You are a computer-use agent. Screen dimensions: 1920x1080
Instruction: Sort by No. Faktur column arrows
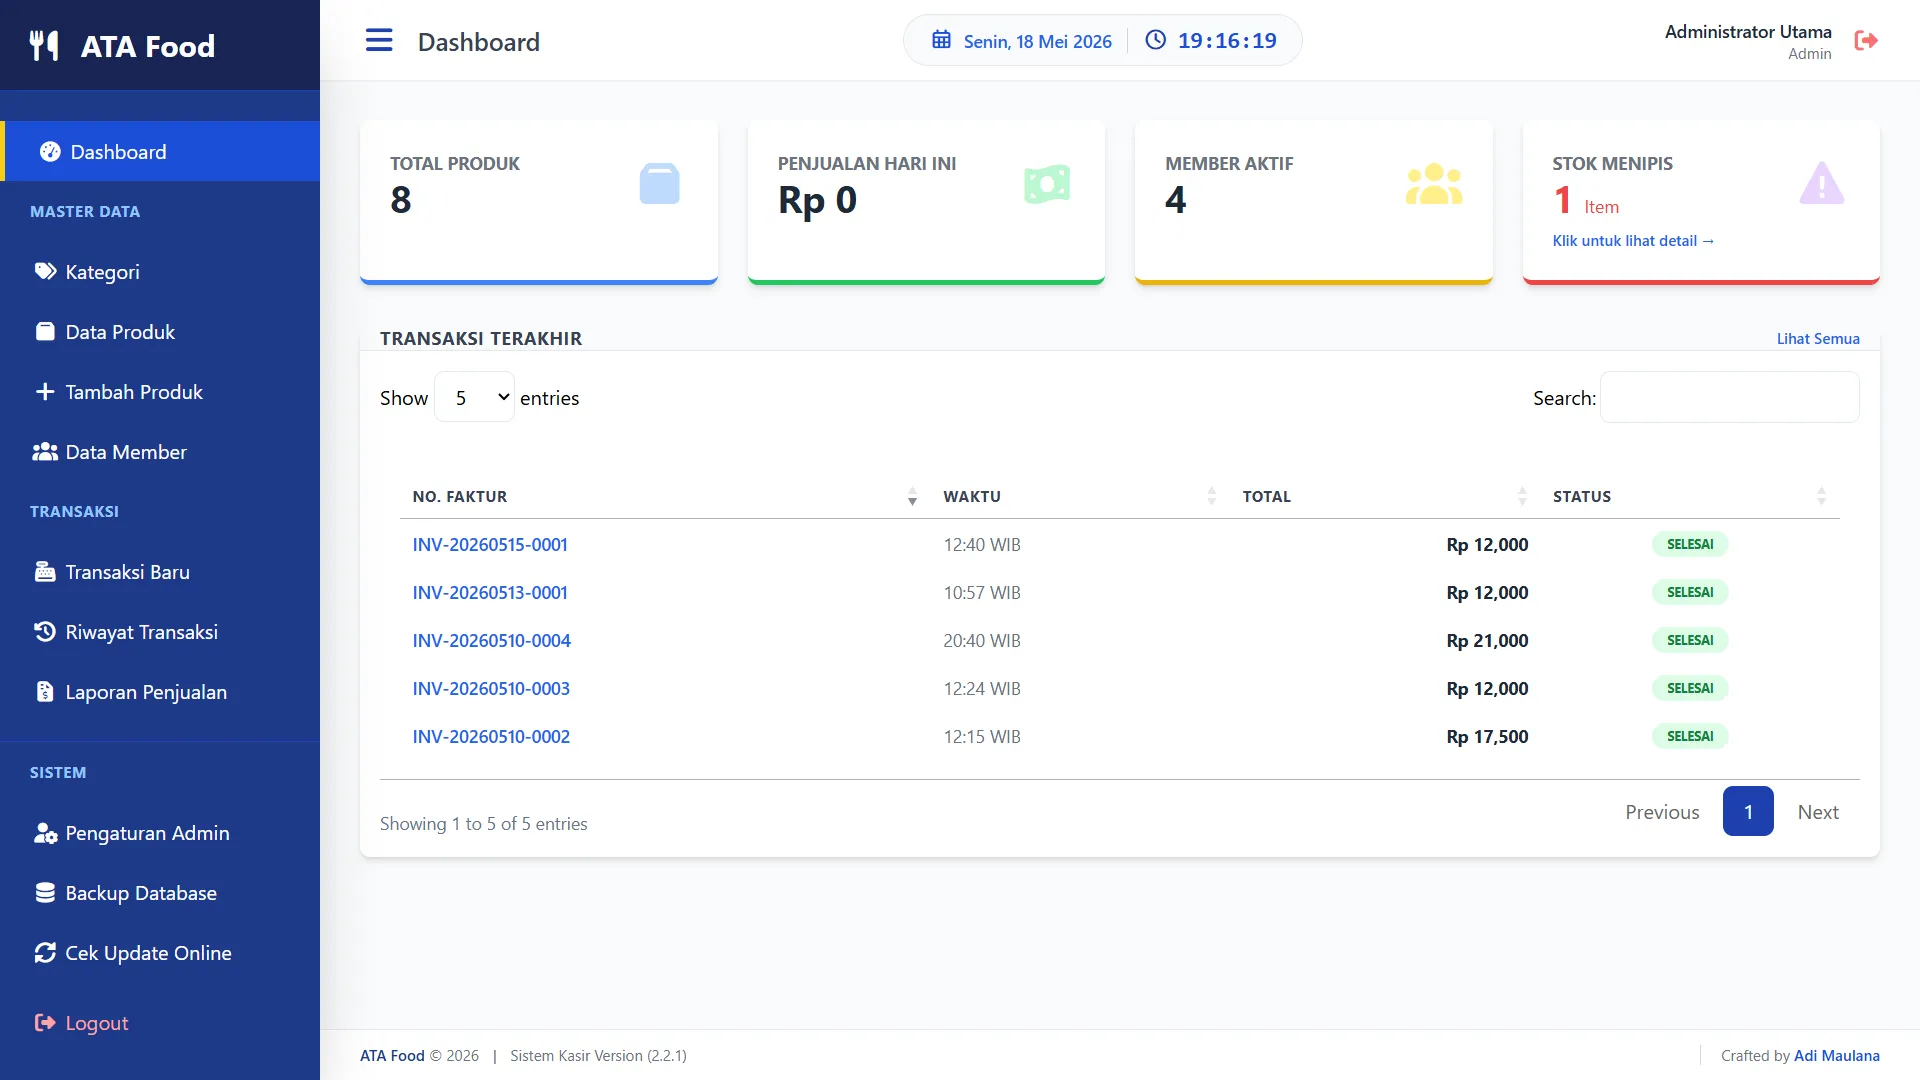912,497
